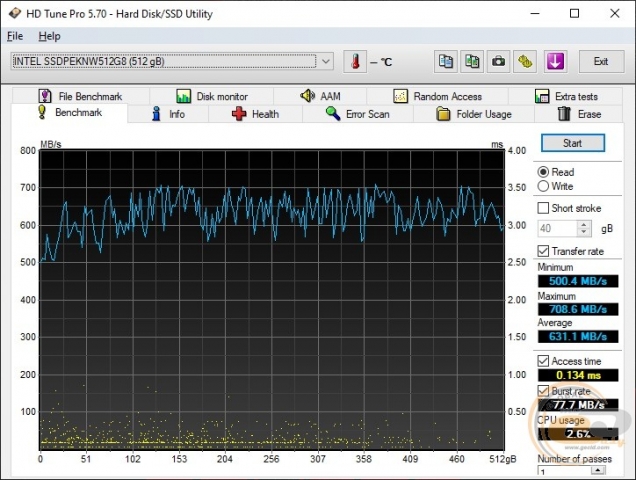The height and width of the screenshot is (480, 636).
Task: Open the Help menu
Action: tap(49, 36)
